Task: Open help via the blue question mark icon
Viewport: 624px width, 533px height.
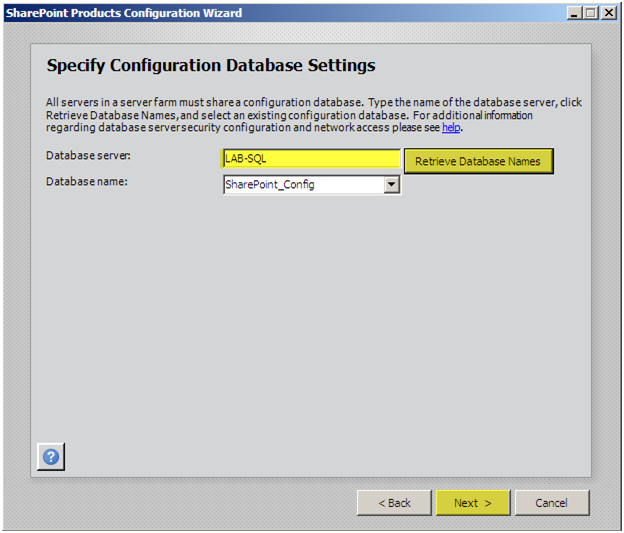Action: pos(51,457)
